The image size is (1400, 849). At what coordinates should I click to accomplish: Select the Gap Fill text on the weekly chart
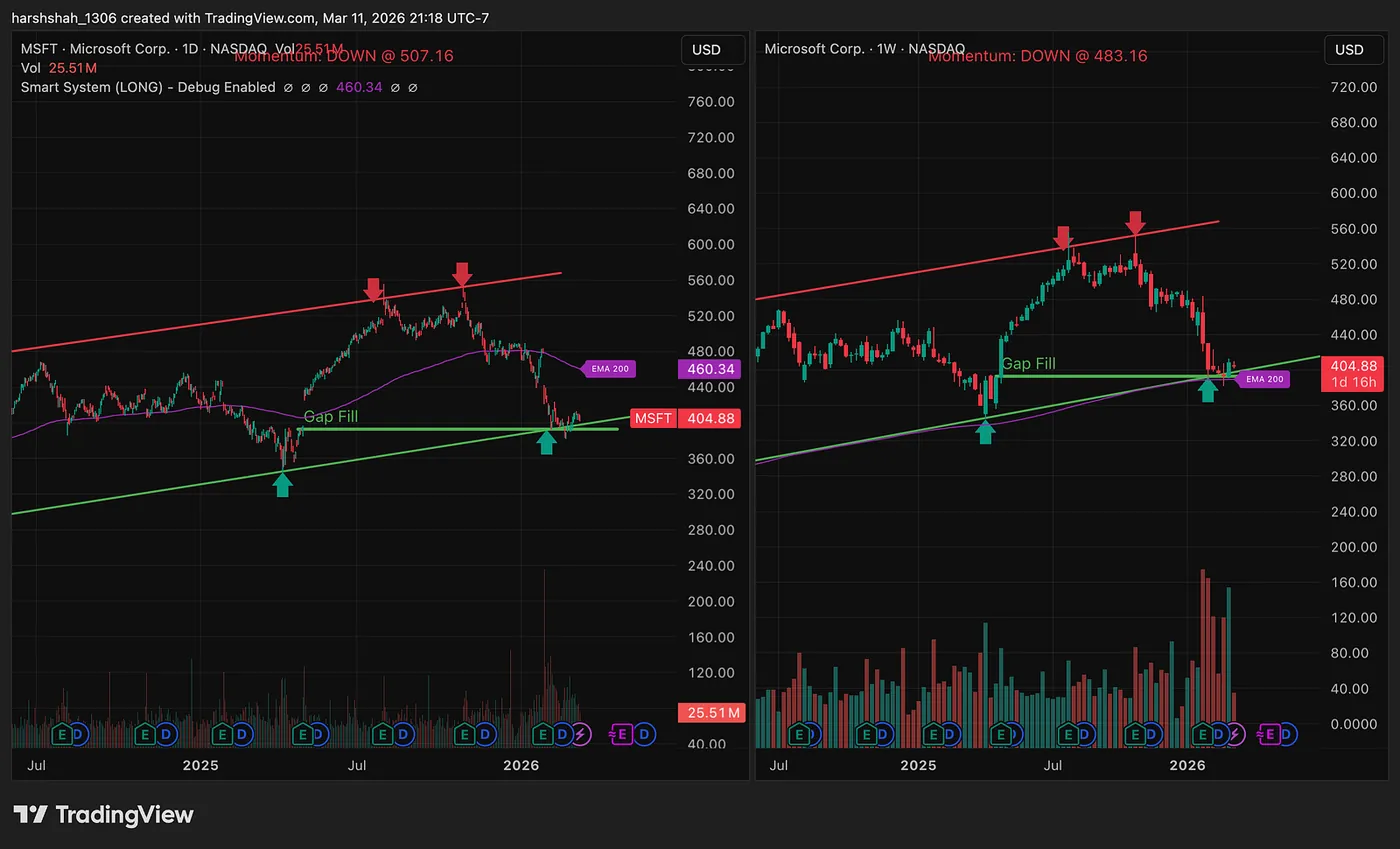(x=1028, y=364)
